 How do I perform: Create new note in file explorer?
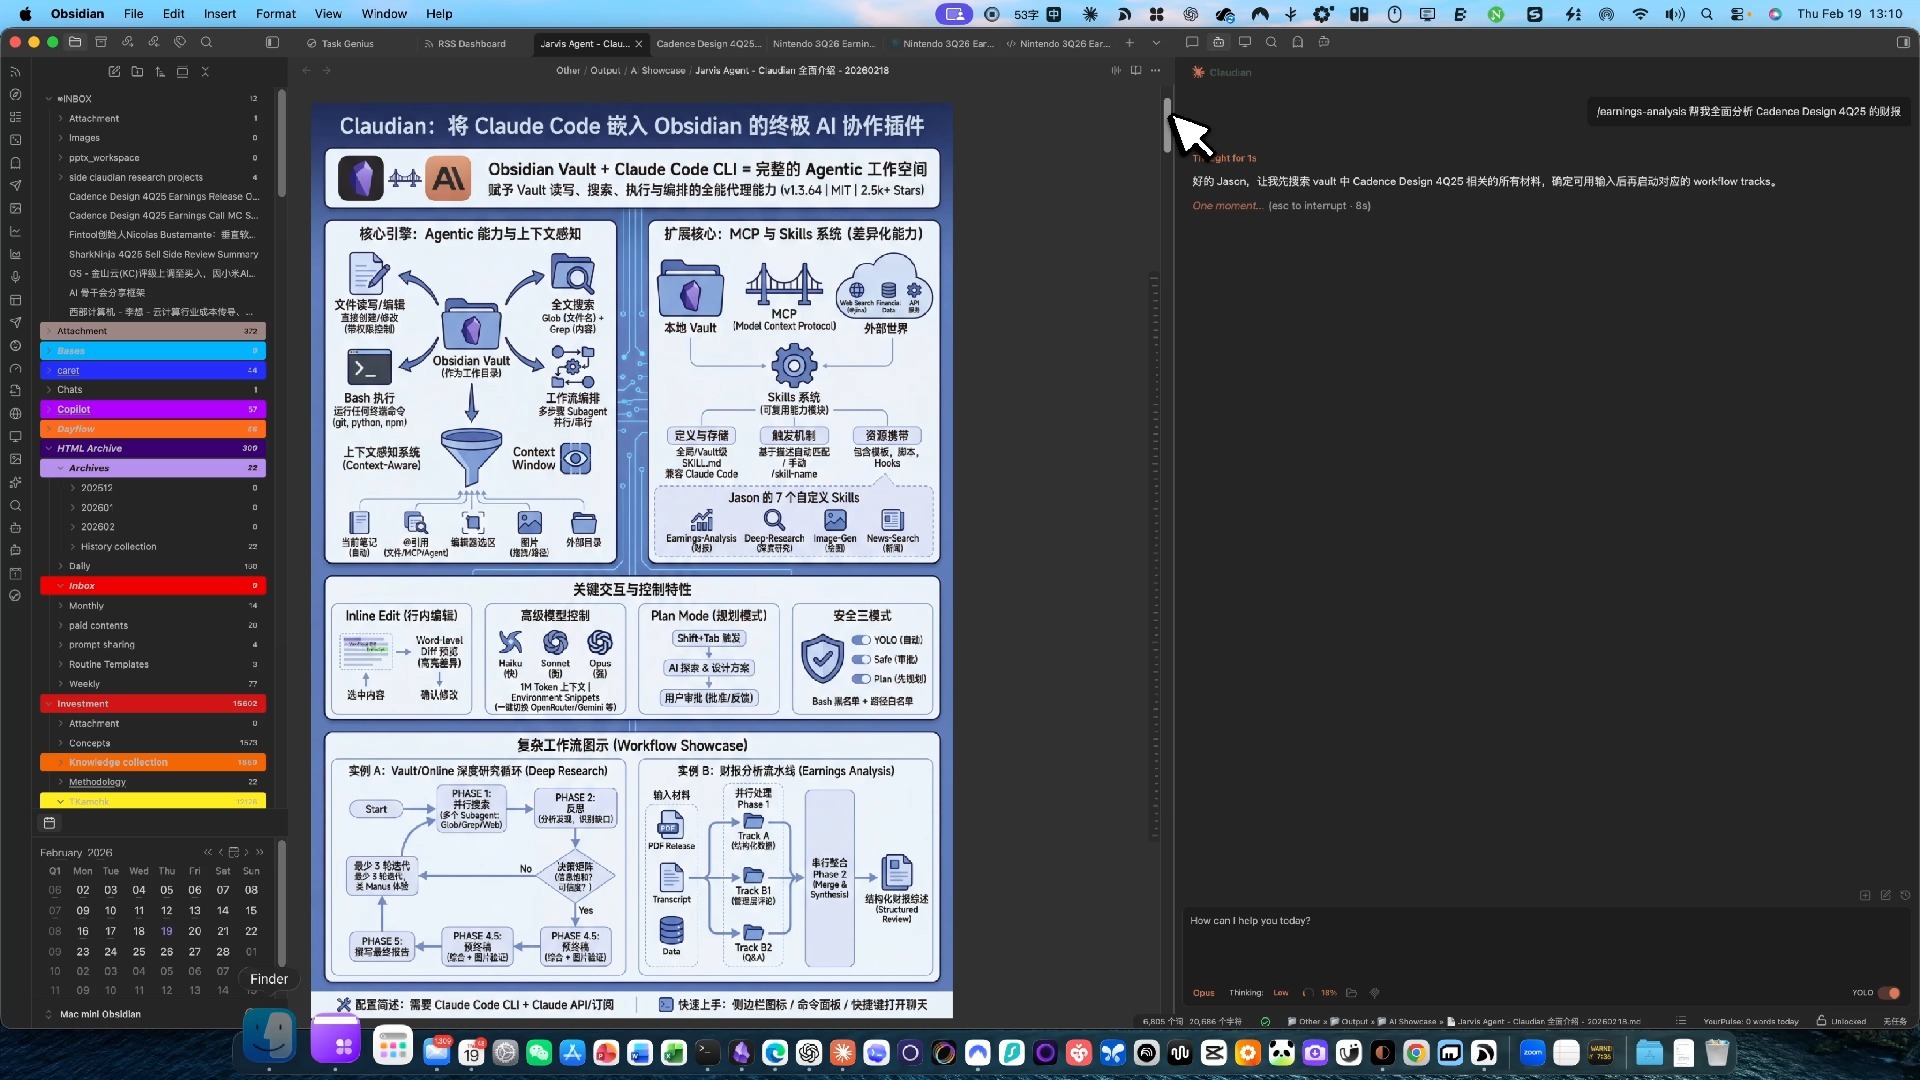pyautogui.click(x=114, y=72)
